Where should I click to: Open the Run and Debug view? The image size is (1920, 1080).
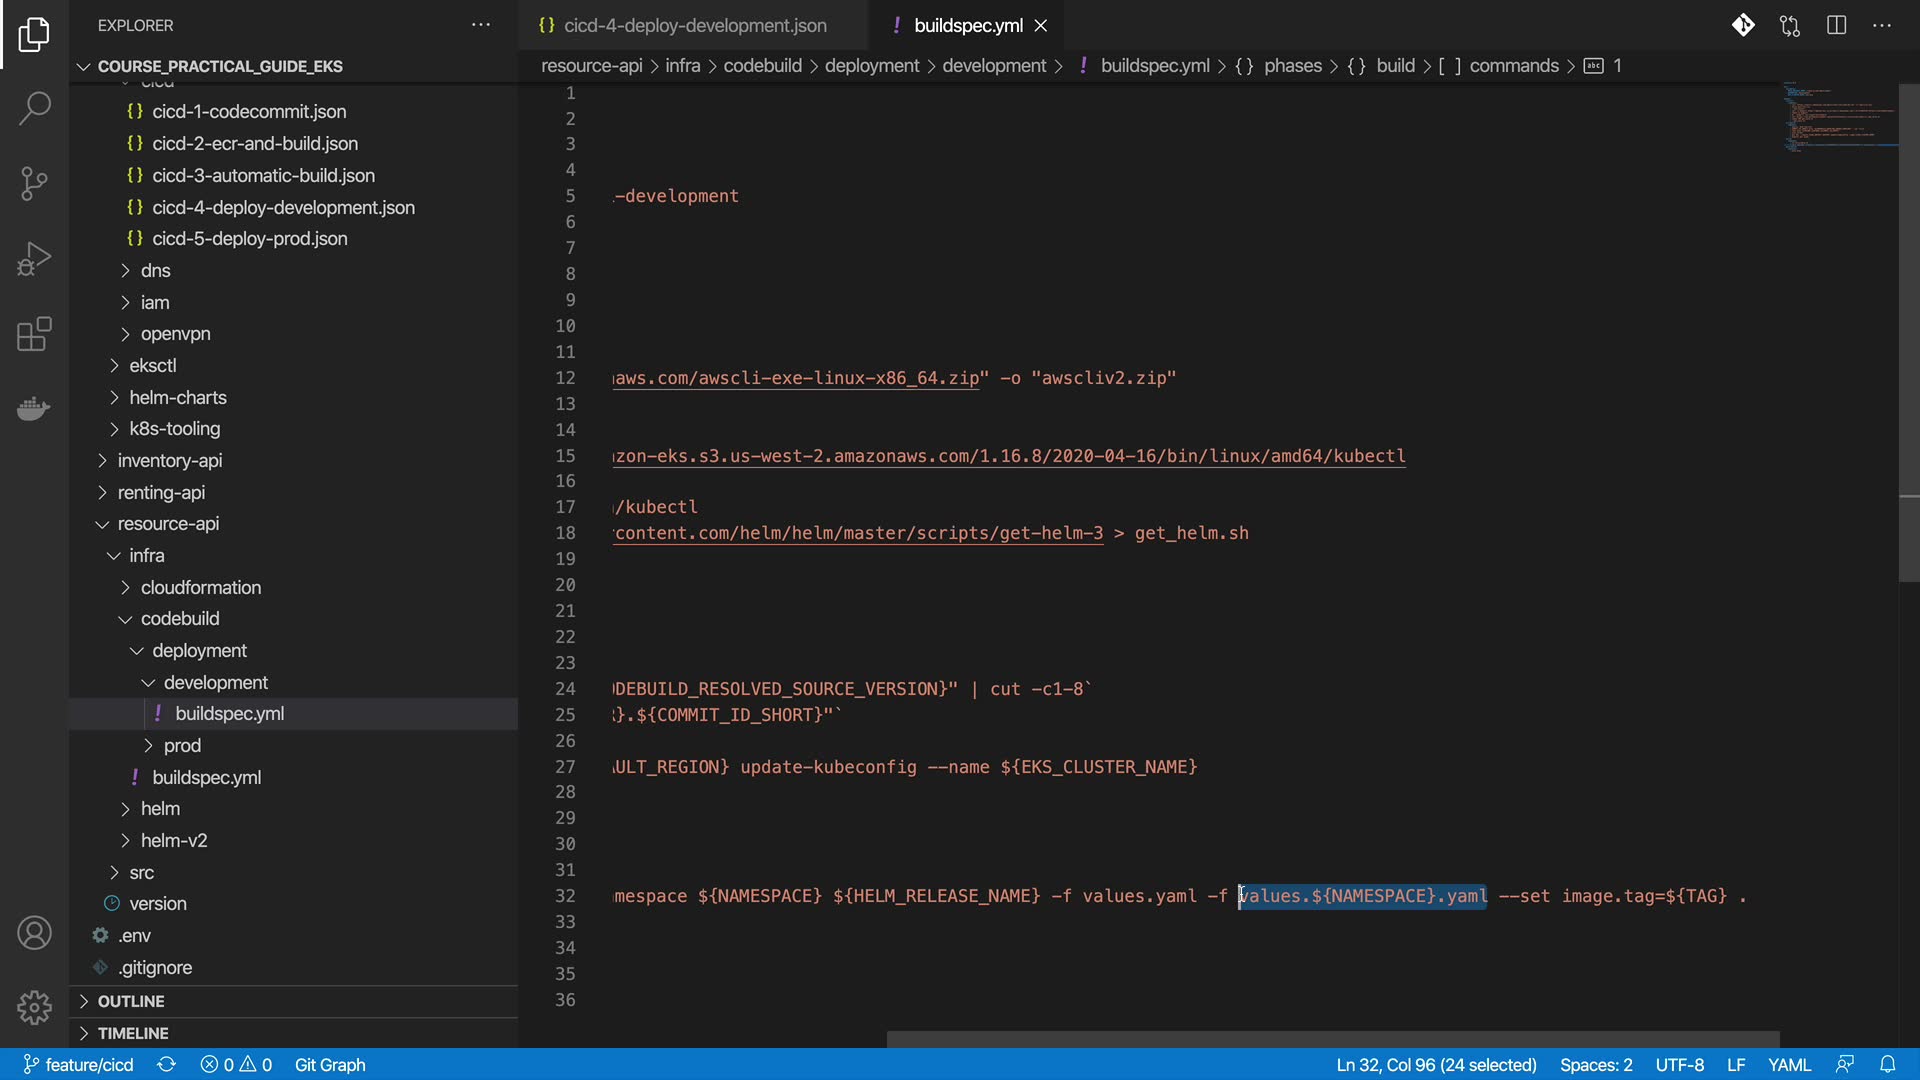coord(34,259)
